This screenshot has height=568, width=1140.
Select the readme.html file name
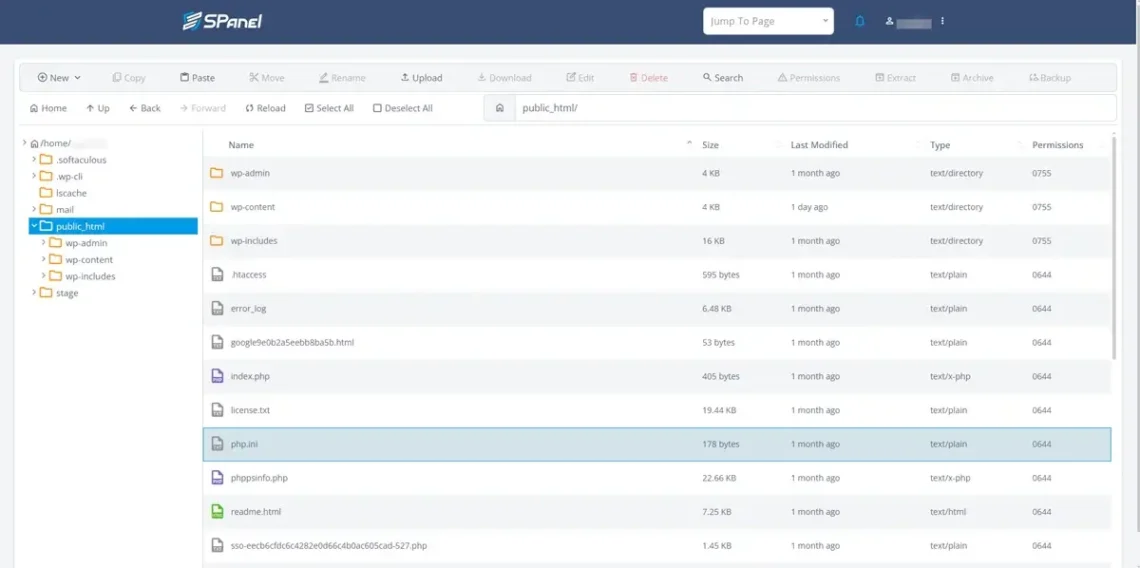(256, 511)
